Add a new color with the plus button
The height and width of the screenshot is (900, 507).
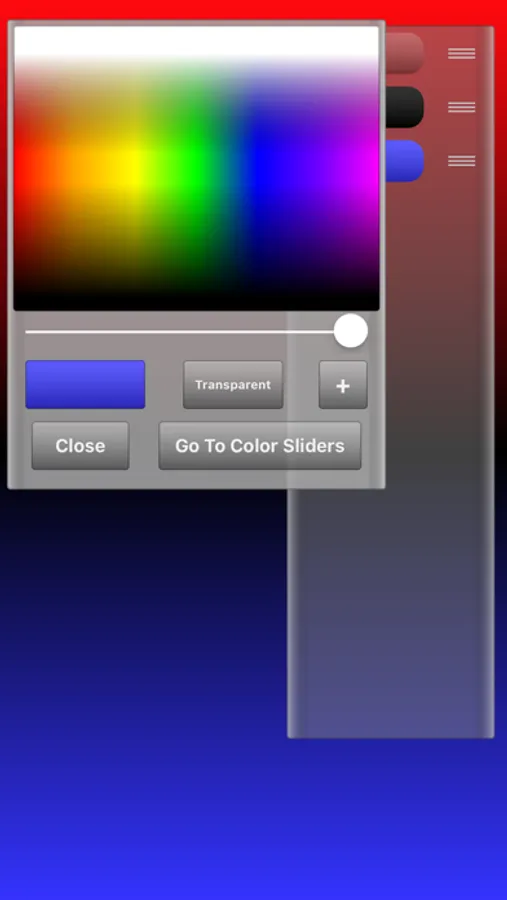[x=343, y=385]
